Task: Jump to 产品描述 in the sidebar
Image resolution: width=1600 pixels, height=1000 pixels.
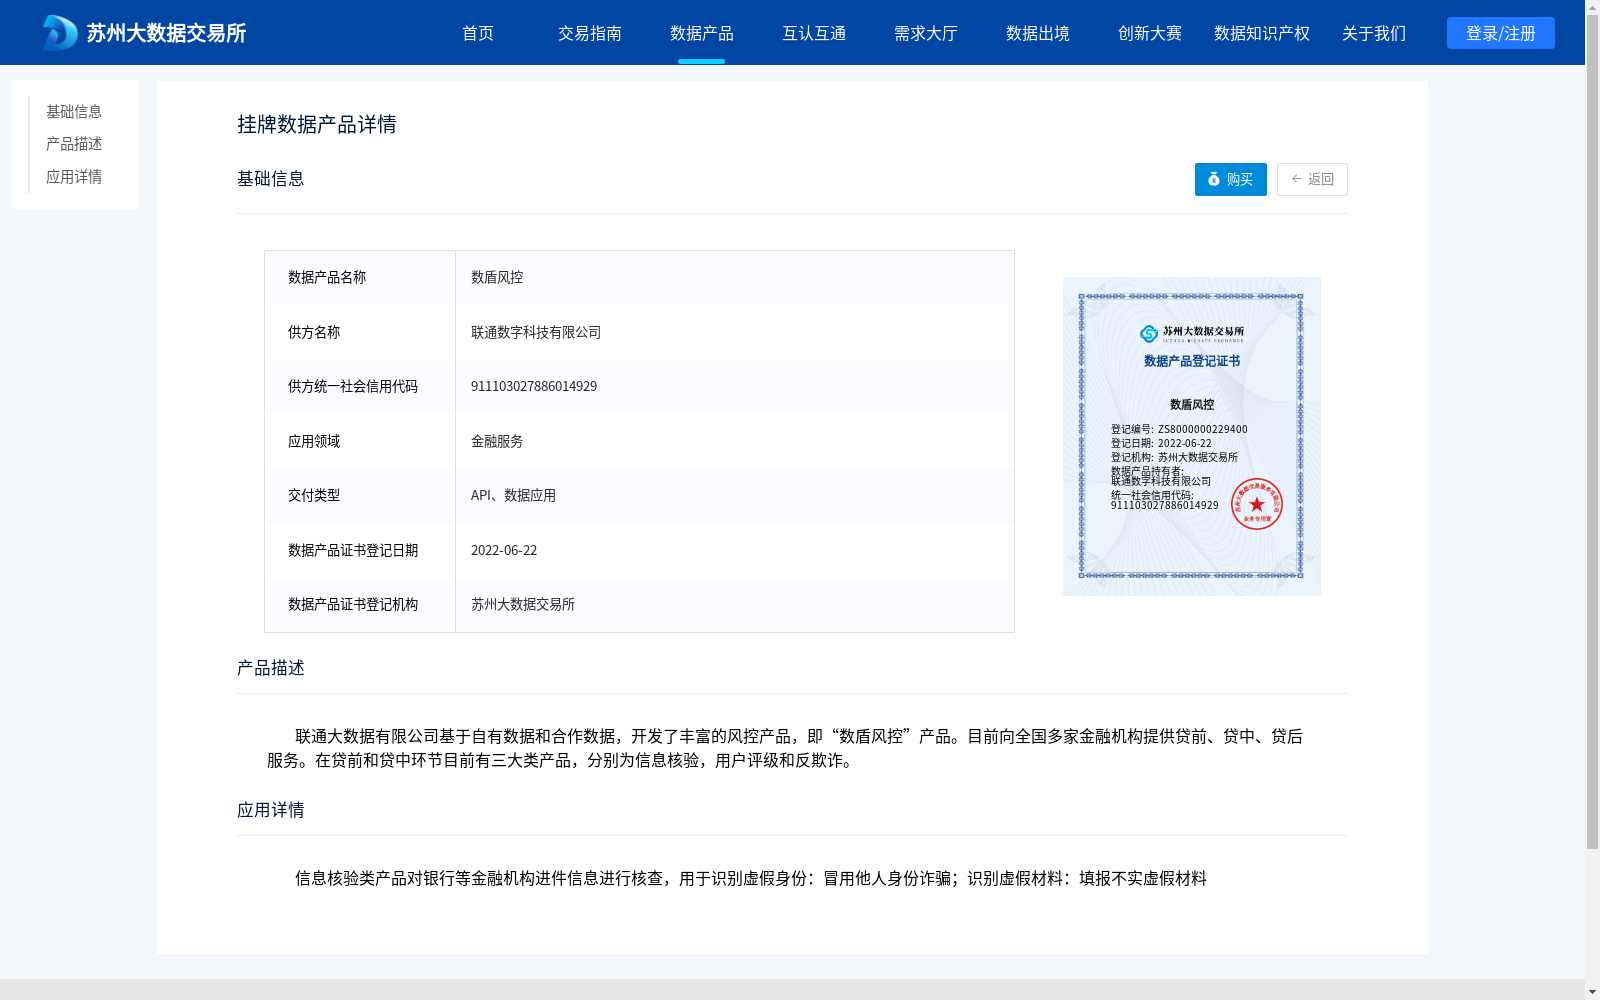Action: click(x=74, y=144)
